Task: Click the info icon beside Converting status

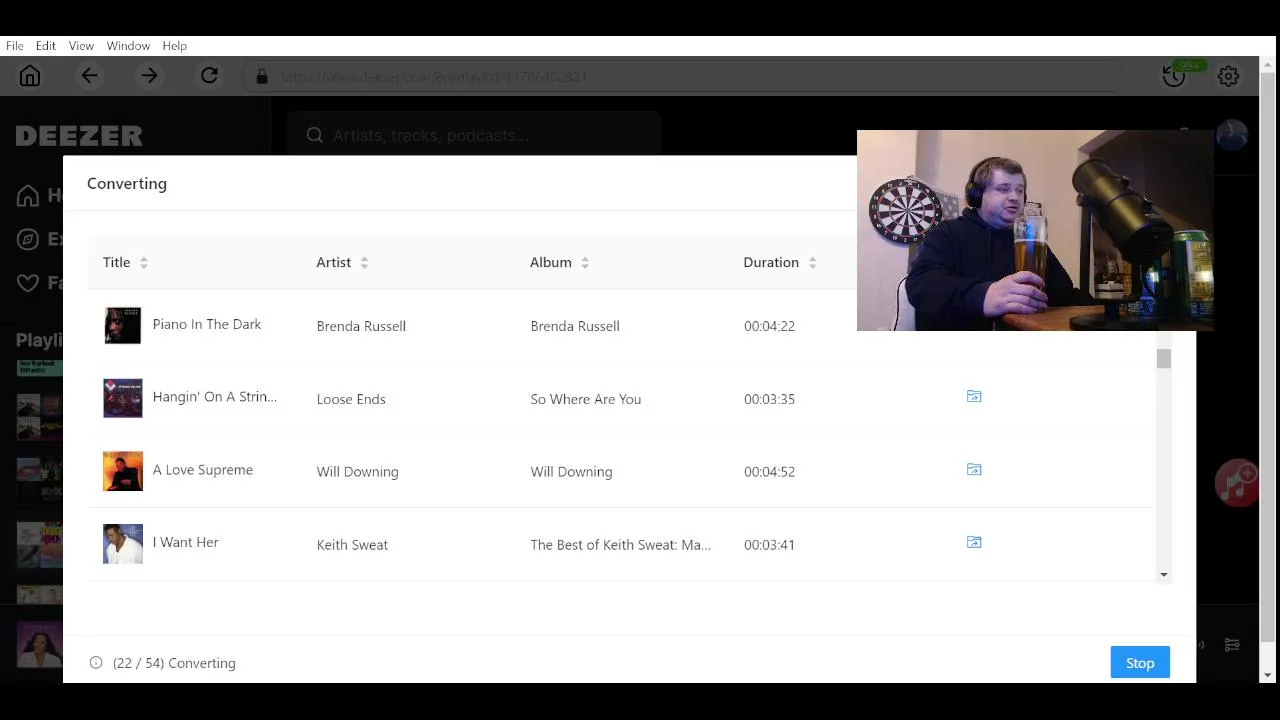Action: 96,663
